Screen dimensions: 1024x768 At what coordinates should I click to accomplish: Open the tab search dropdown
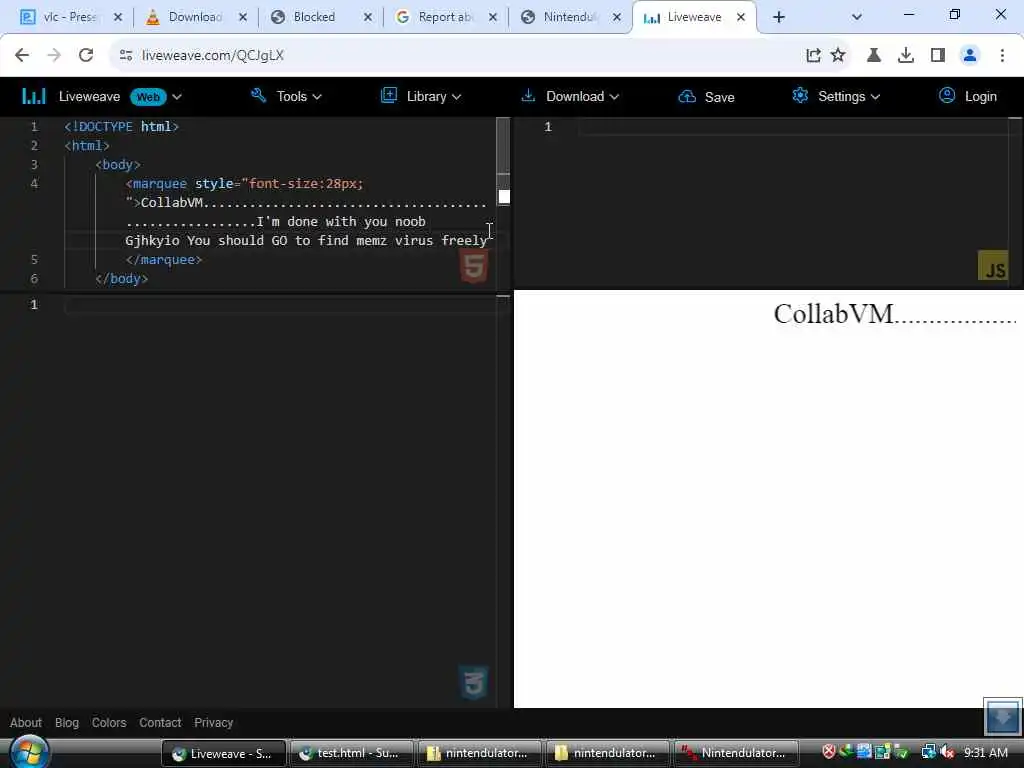(857, 17)
